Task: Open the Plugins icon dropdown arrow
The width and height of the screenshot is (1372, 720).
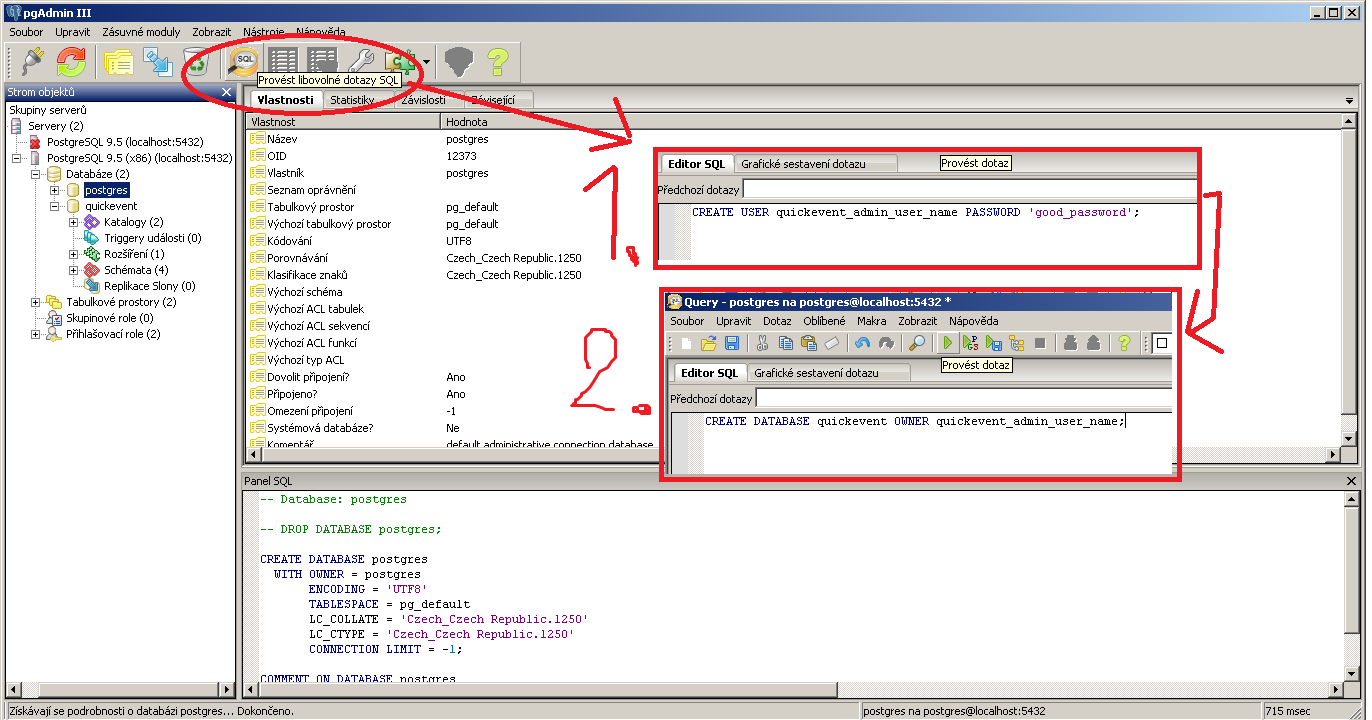Action: tap(426, 62)
